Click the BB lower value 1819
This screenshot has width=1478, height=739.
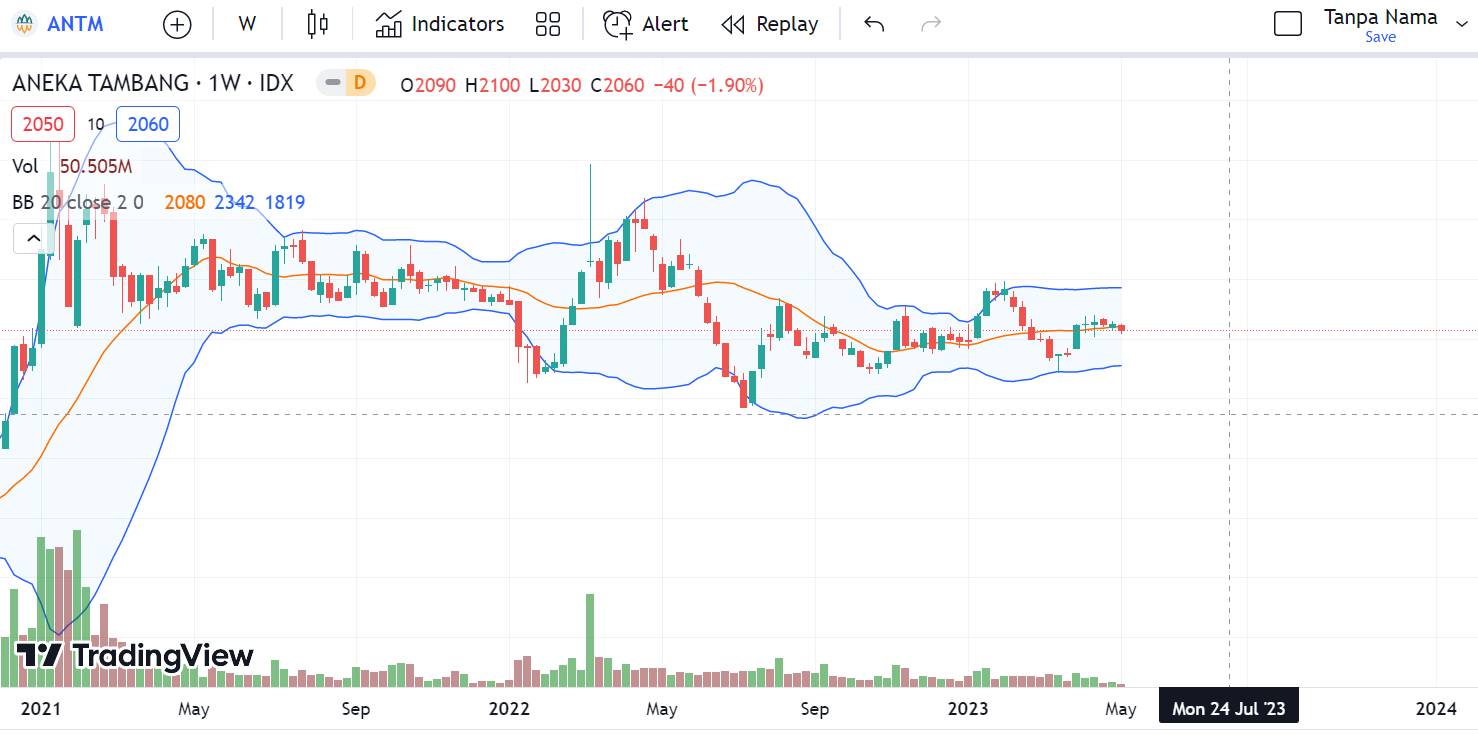pos(285,202)
